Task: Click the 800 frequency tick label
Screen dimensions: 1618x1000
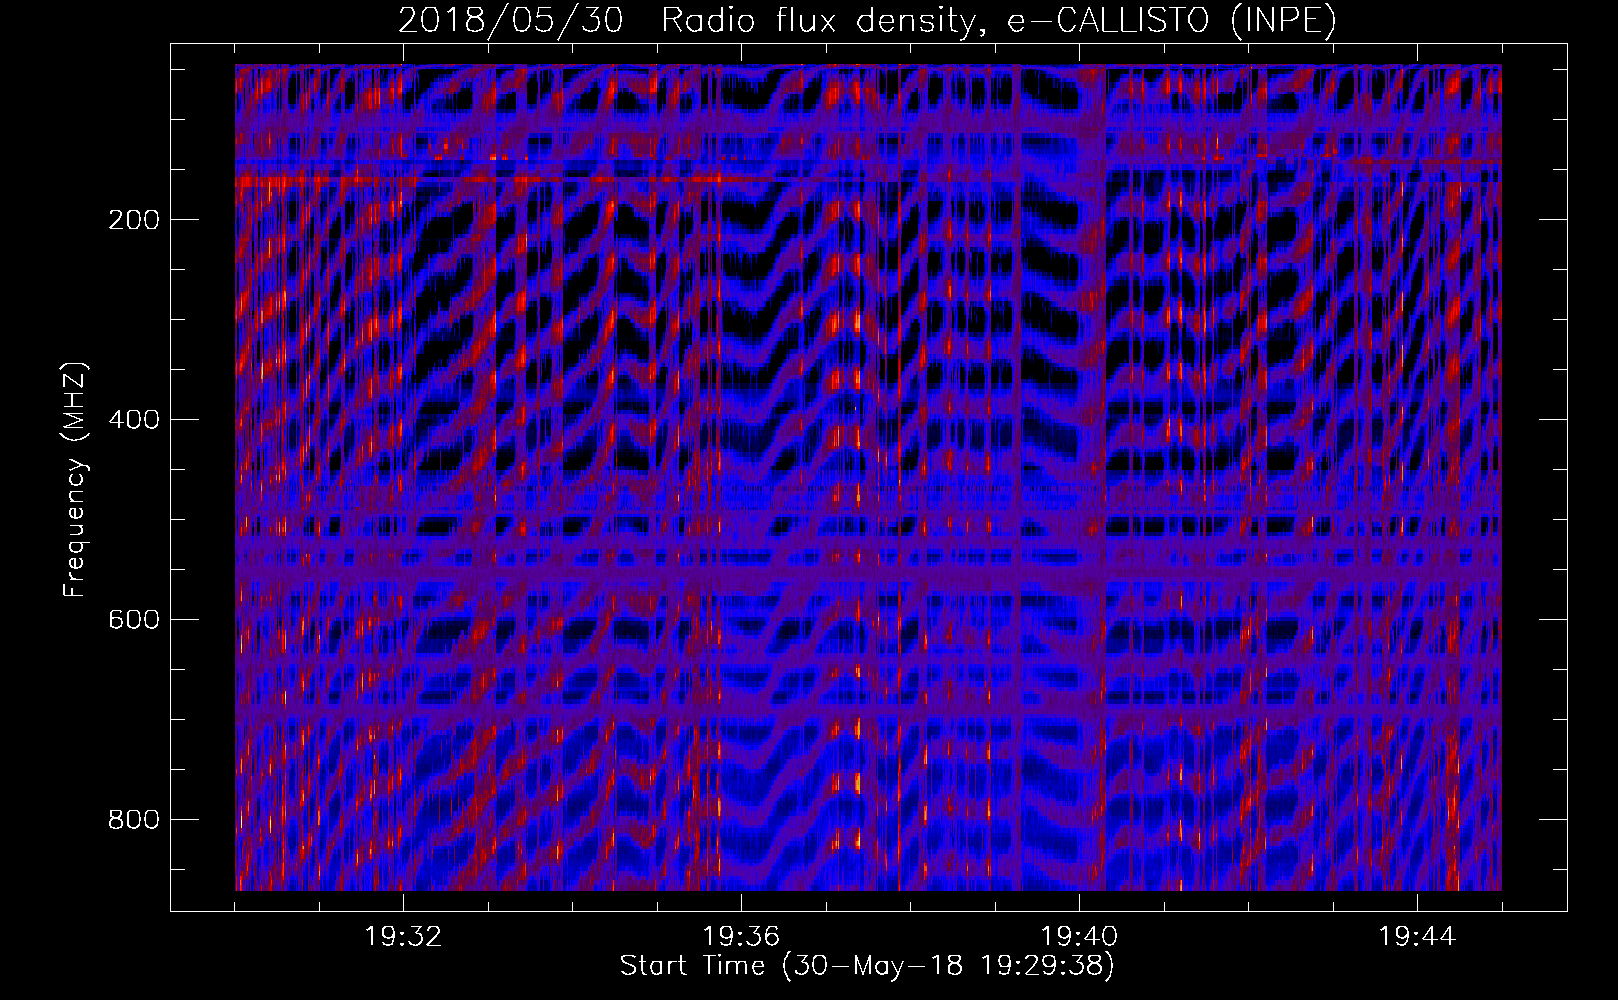Action: coord(133,820)
